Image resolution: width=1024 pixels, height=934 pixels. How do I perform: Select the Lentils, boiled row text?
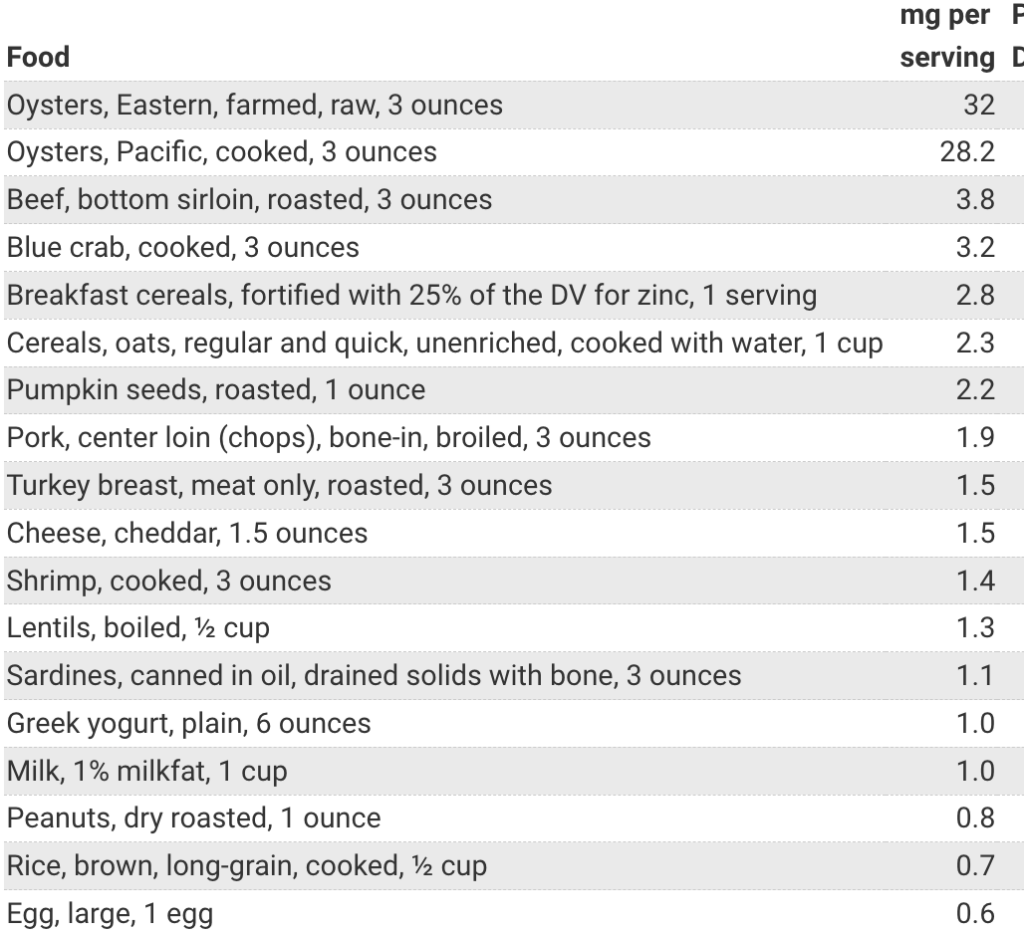click(138, 628)
